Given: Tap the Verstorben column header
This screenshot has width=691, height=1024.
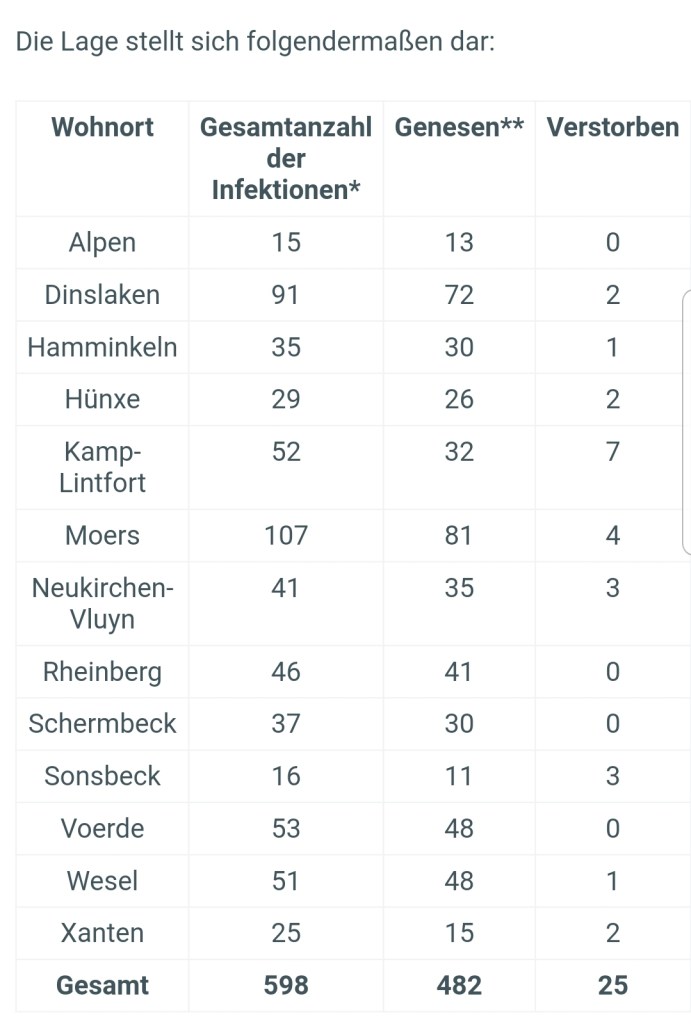Looking at the screenshot, I should coord(612,128).
